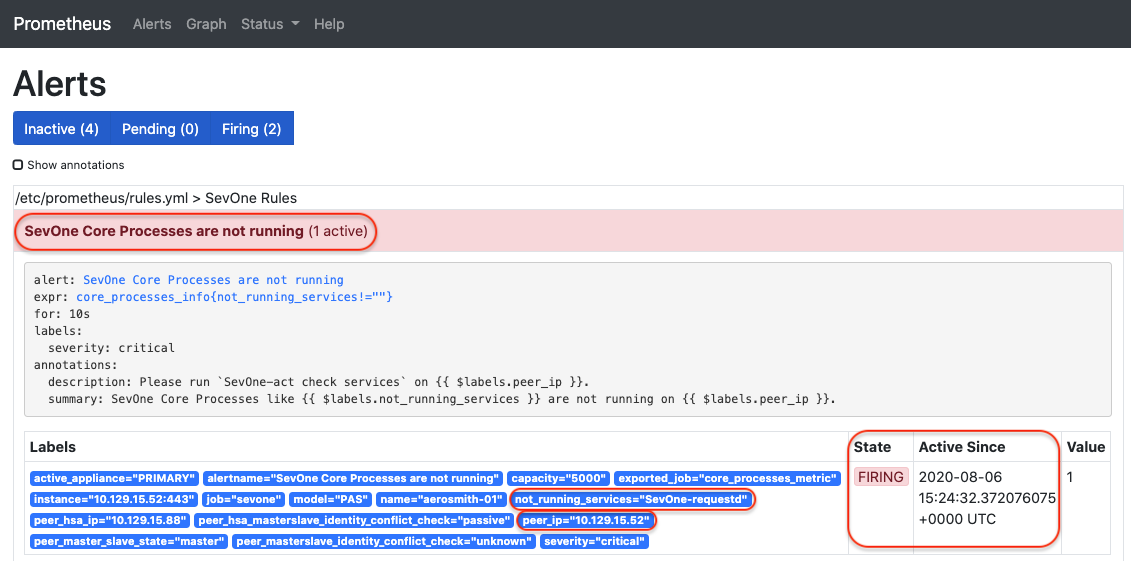
Task: Click the capacity="5000" label badge
Action: tap(559, 478)
